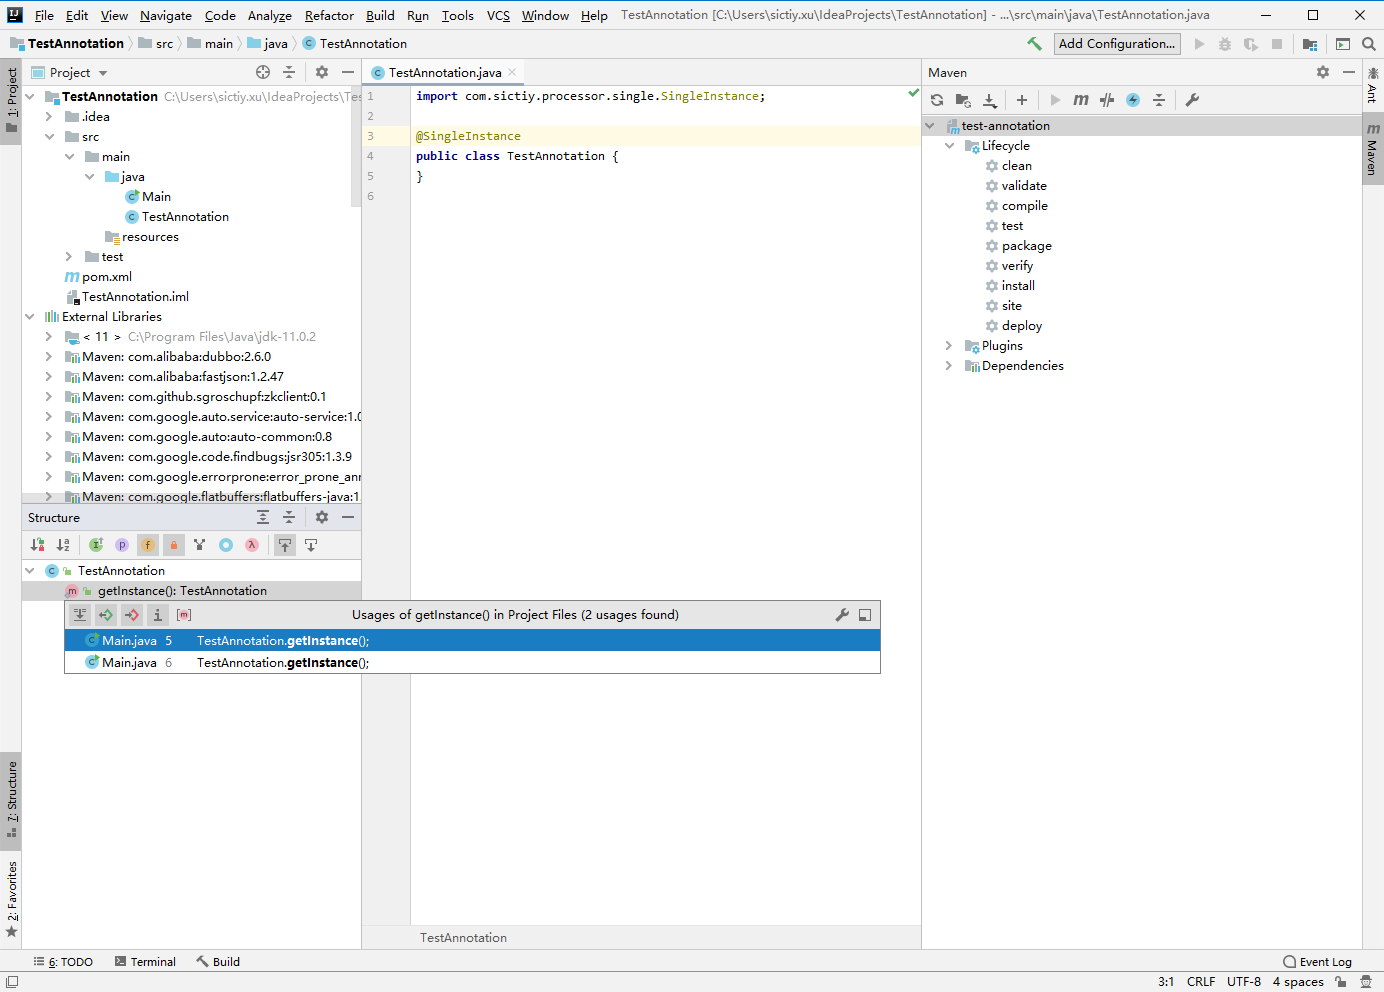Expand Dependencies node in Maven
1384x992 pixels.
(x=949, y=366)
